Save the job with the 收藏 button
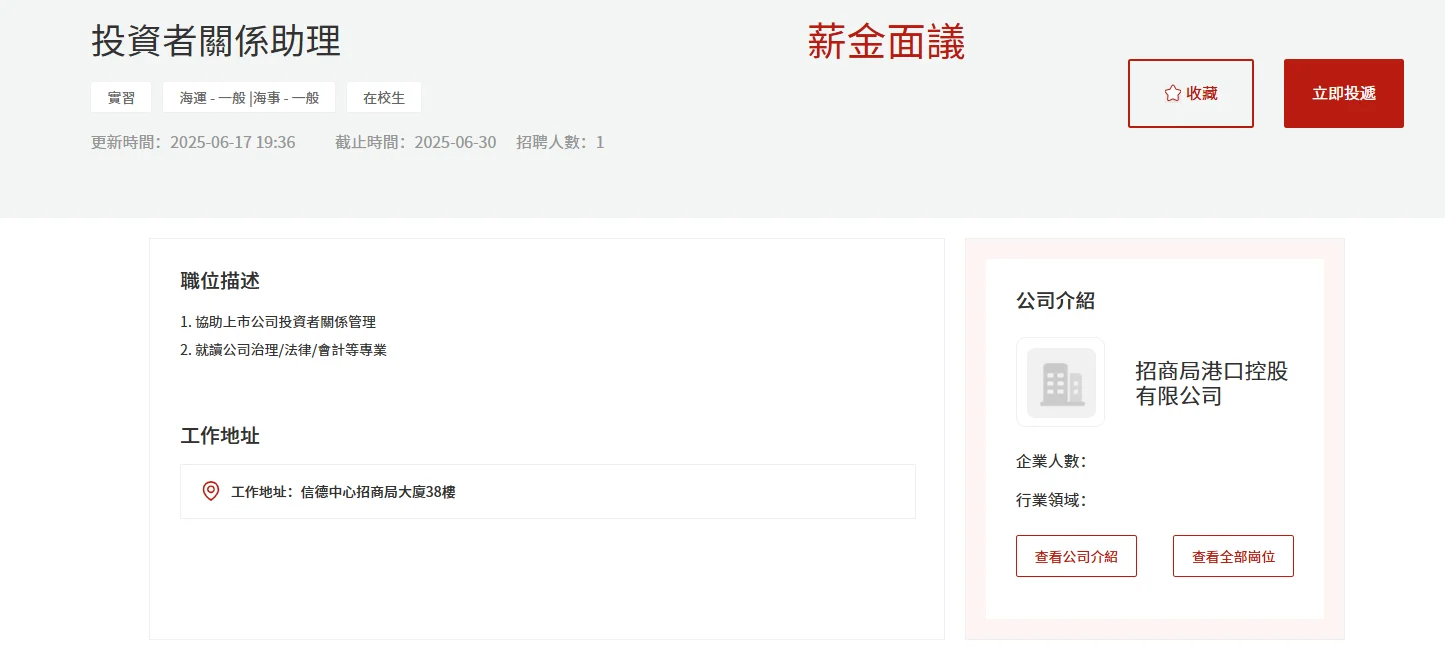This screenshot has width=1445, height=670. [1191, 93]
